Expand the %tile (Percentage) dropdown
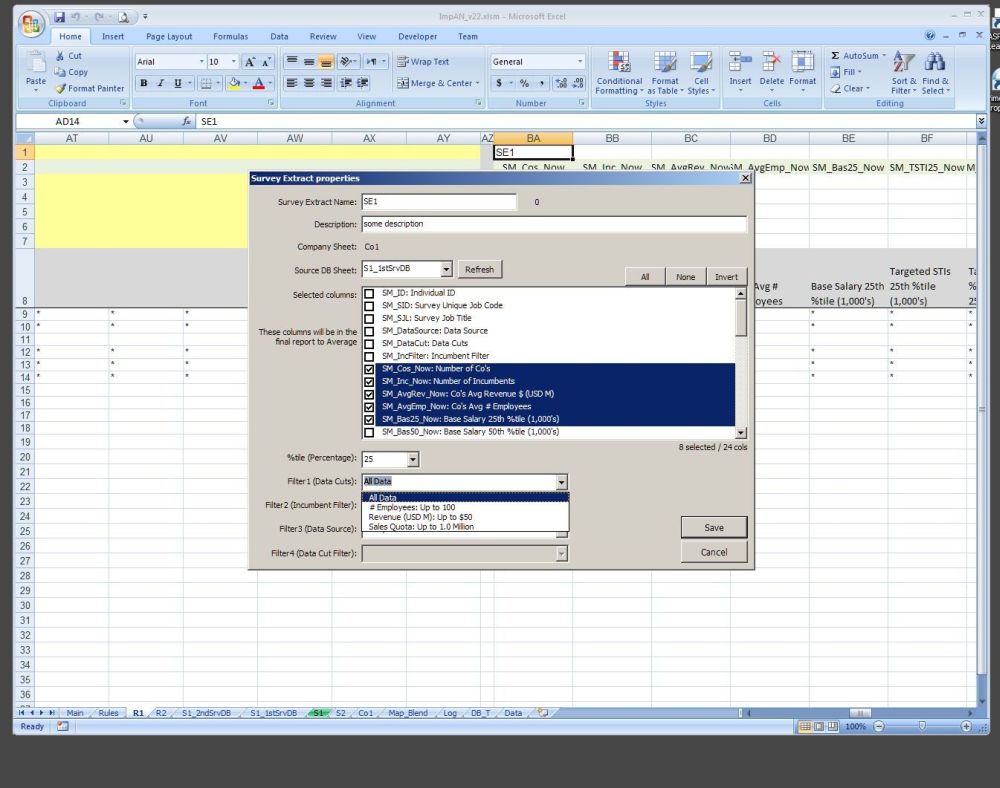The width and height of the screenshot is (1000, 788). pos(413,460)
